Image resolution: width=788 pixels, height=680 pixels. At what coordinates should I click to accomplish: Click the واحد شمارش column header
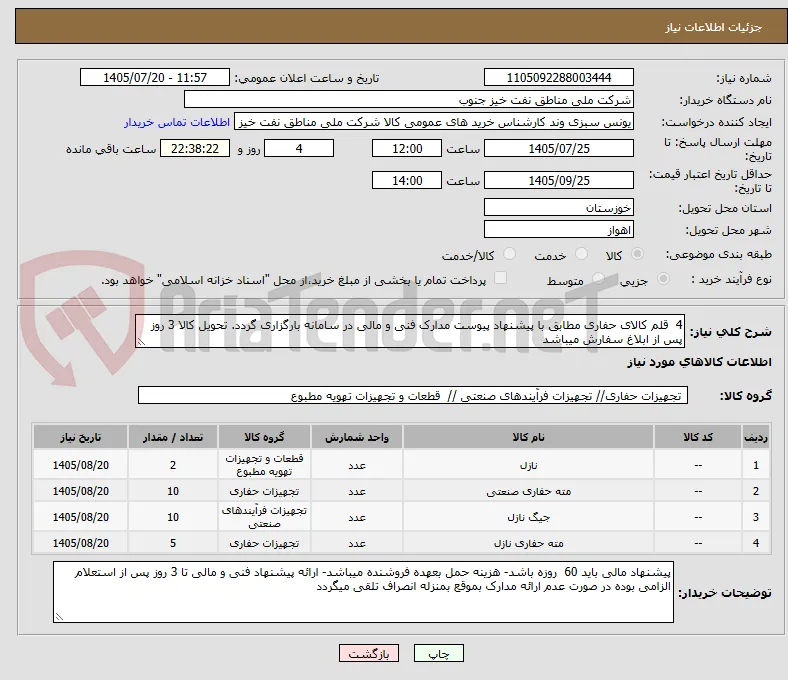(x=357, y=437)
